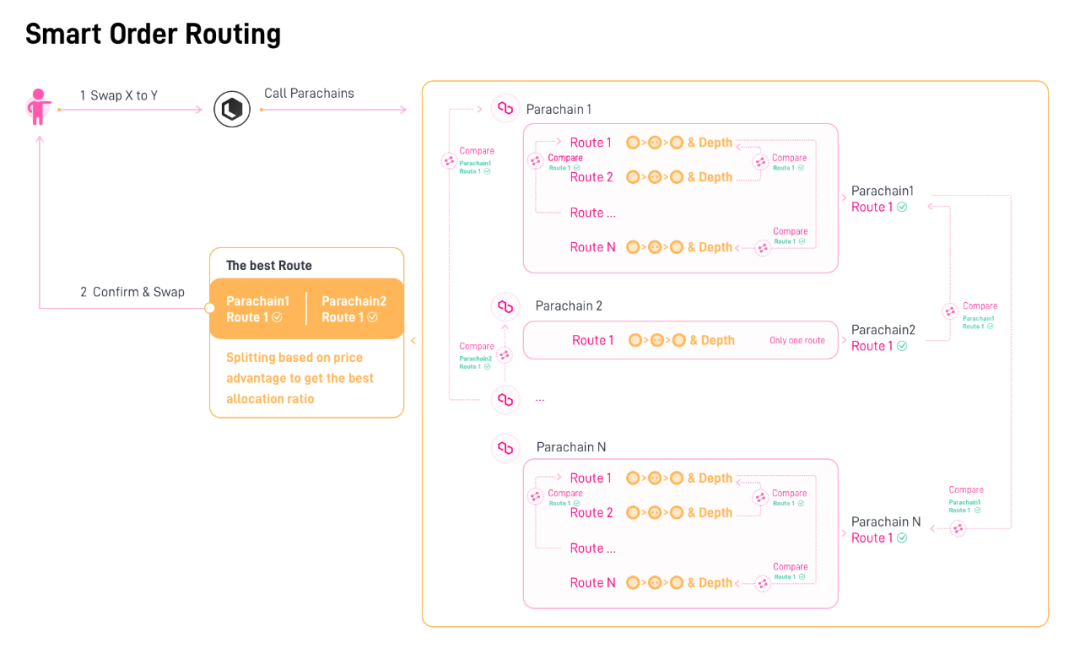Image resolution: width=1080 pixels, height=659 pixels.
Task: Click the link icon next to the ellipsis
Action: point(505,399)
